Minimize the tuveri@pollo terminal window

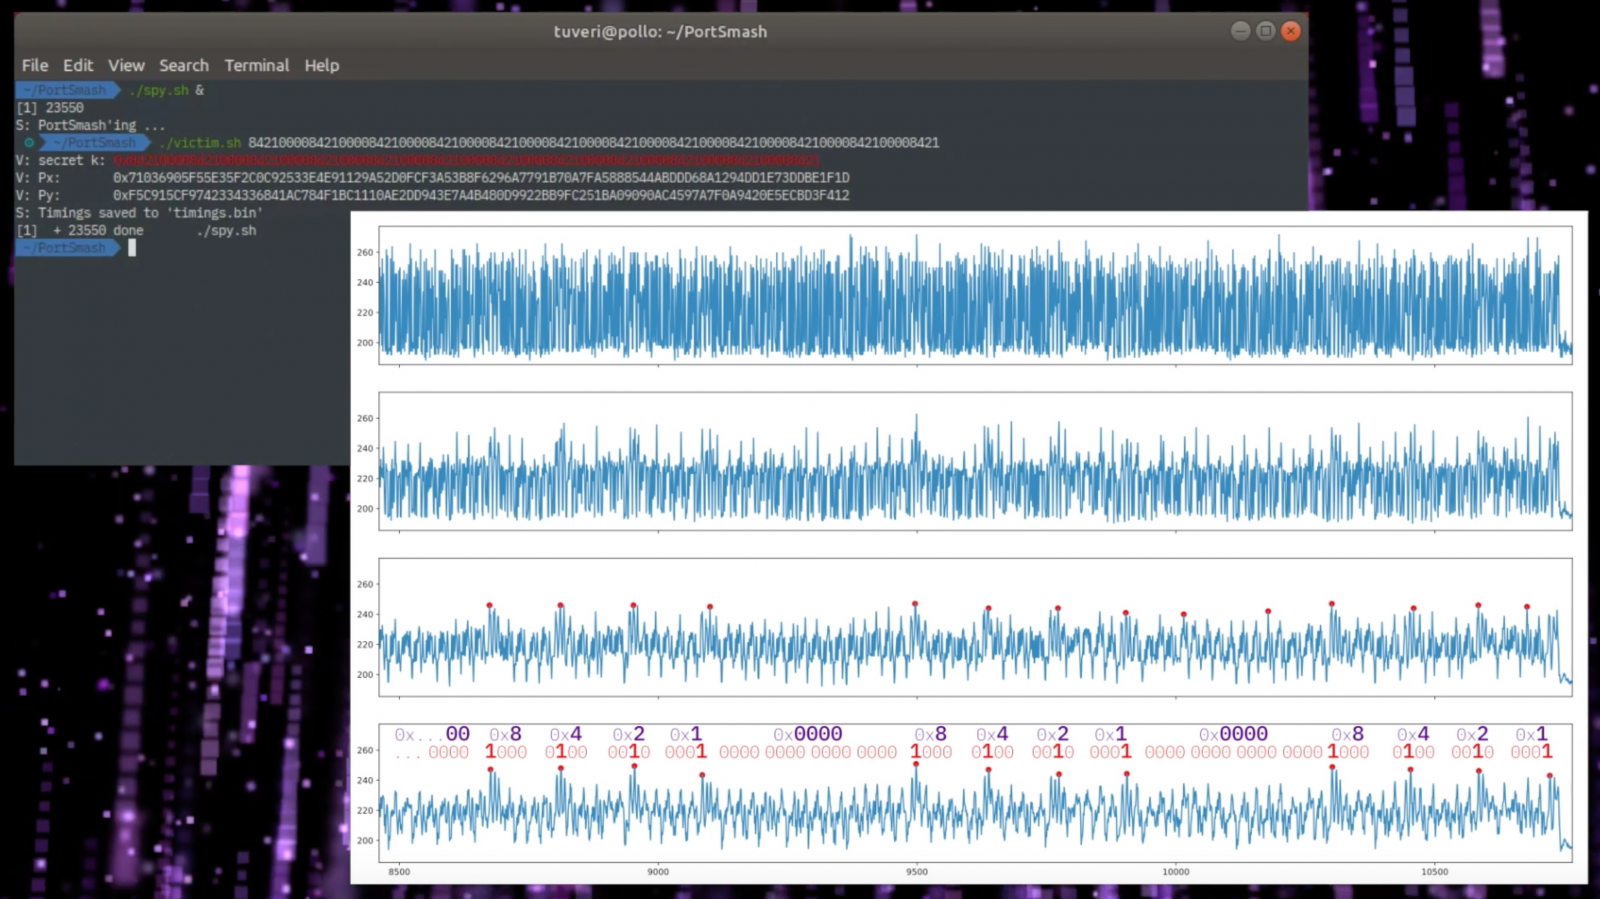pyautogui.click(x=1240, y=31)
